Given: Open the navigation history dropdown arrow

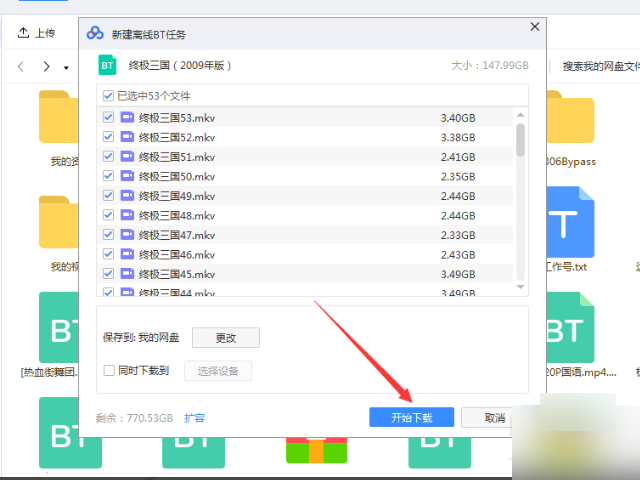Looking at the screenshot, I should coord(66,68).
